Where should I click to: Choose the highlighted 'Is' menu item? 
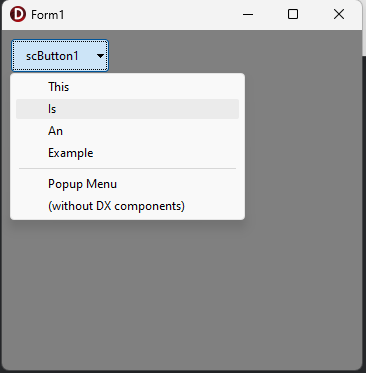click(x=127, y=109)
